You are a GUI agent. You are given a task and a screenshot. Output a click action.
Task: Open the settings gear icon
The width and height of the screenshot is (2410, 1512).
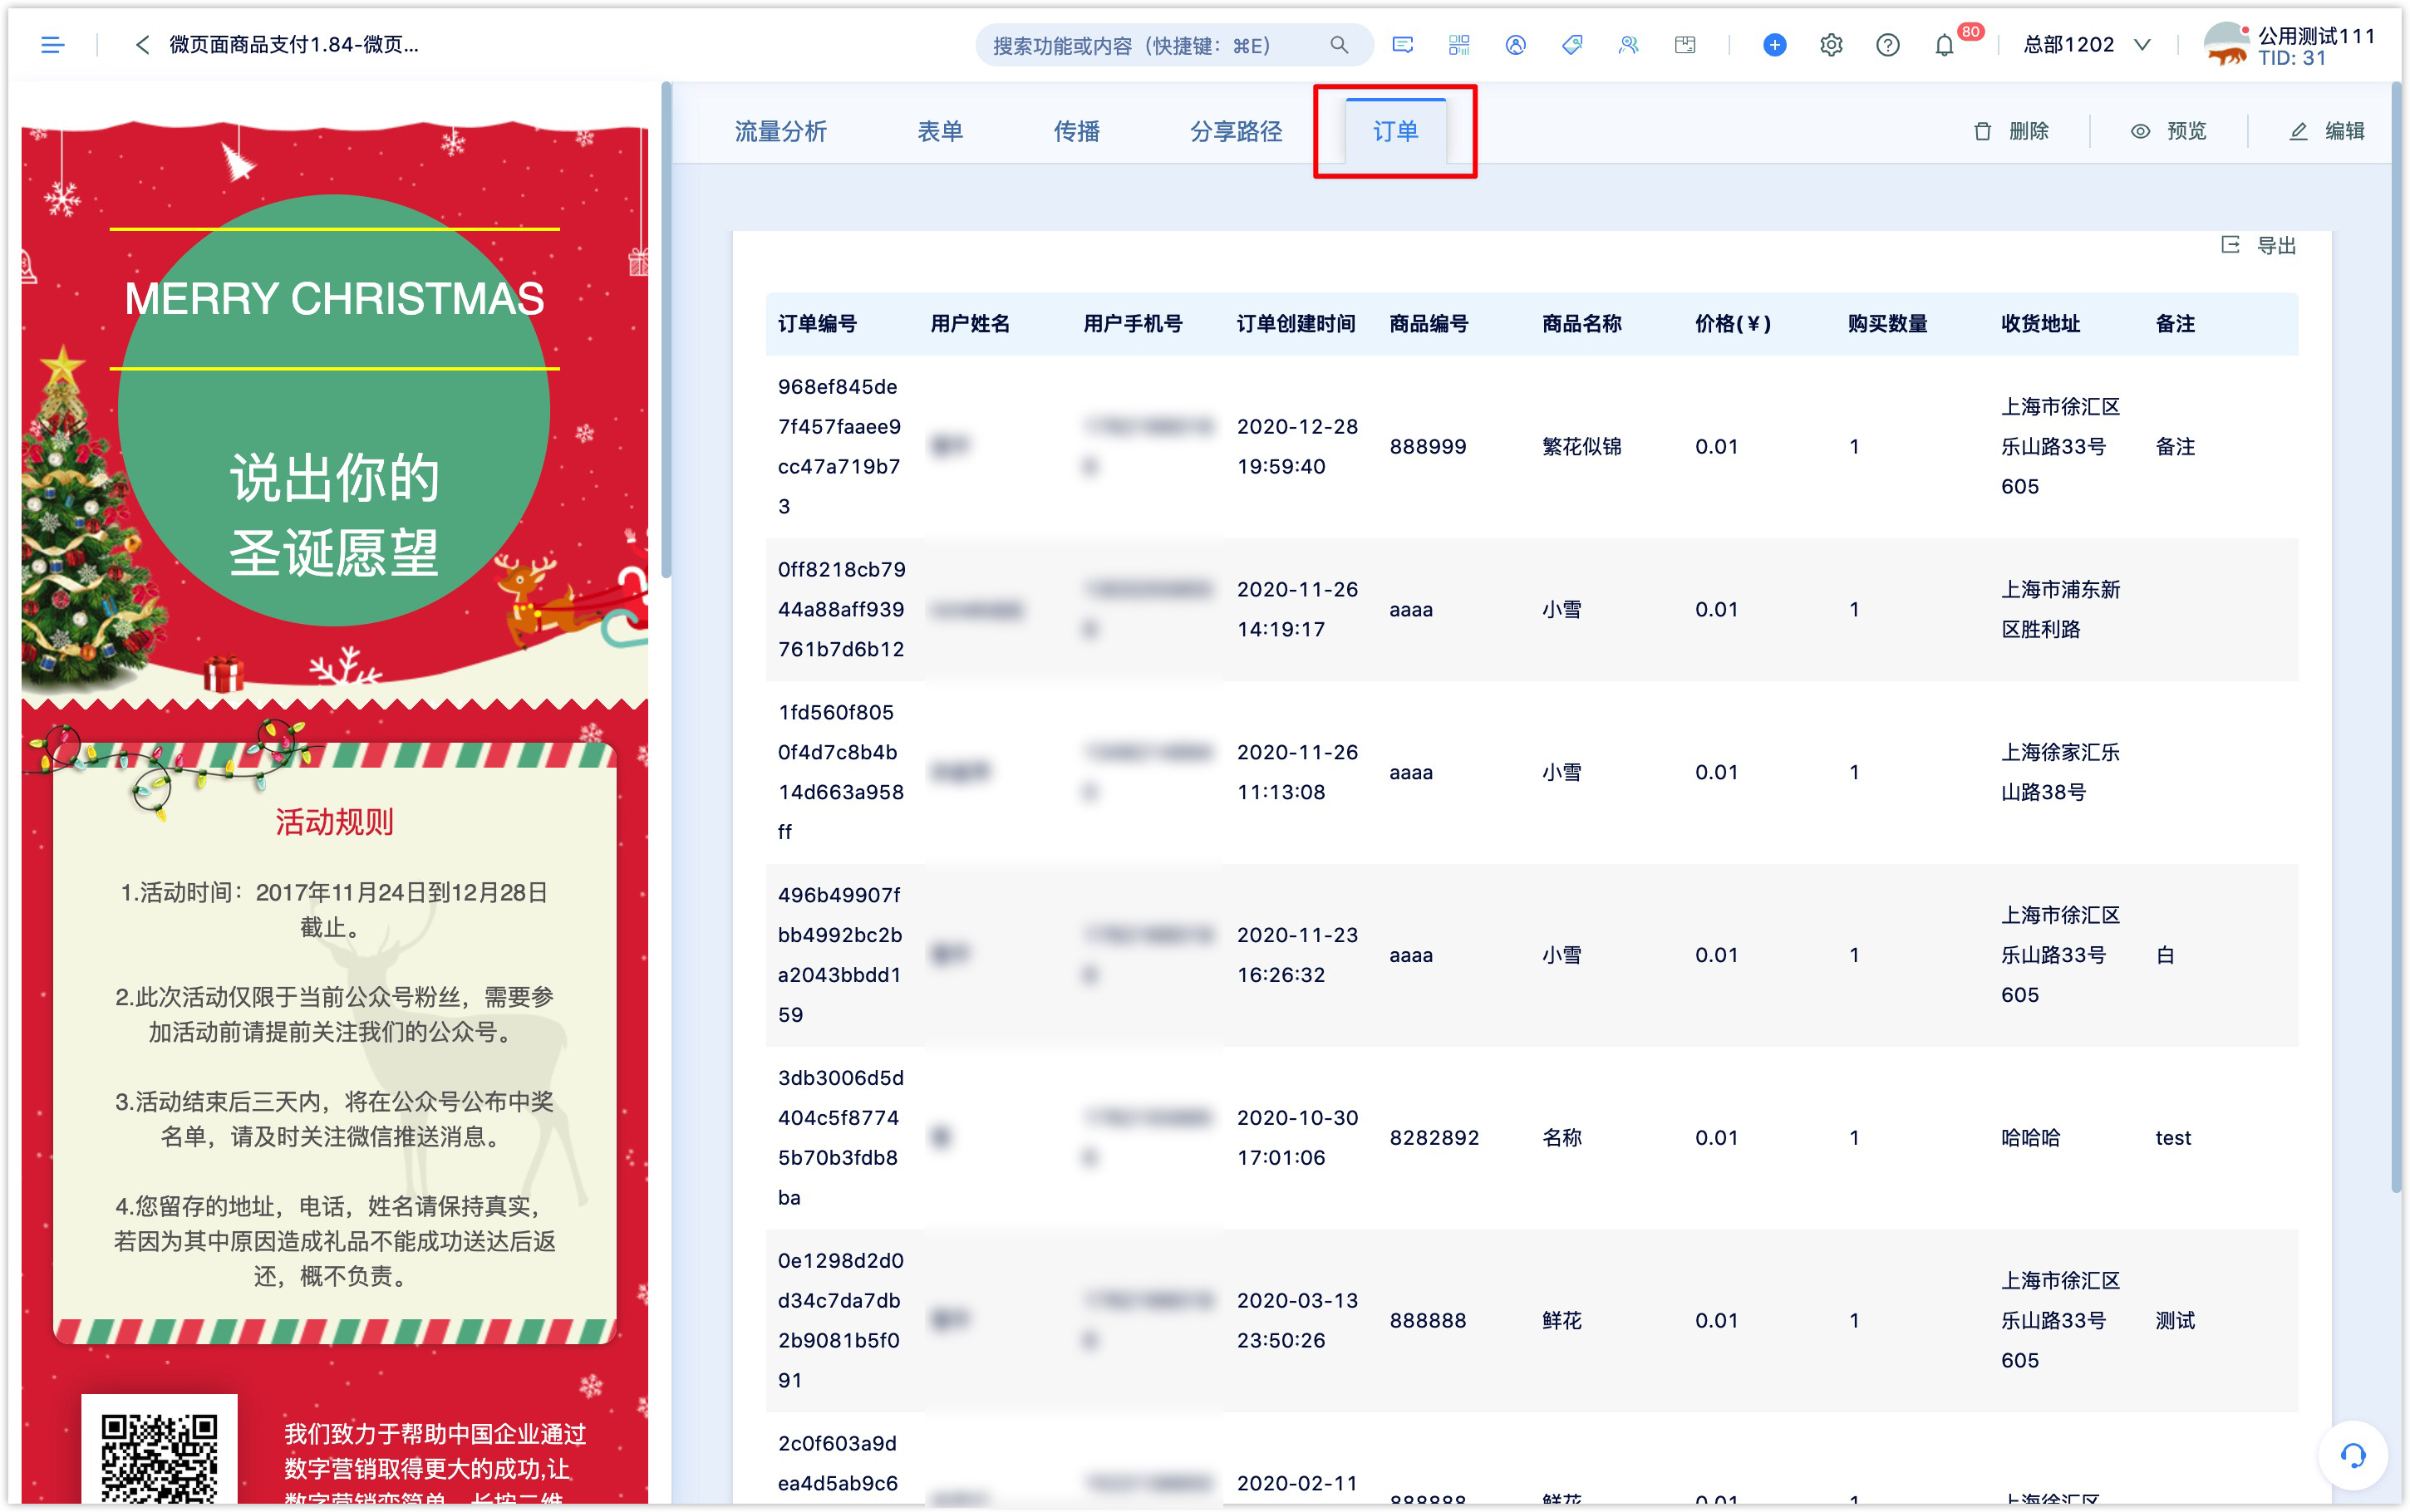(x=1831, y=45)
